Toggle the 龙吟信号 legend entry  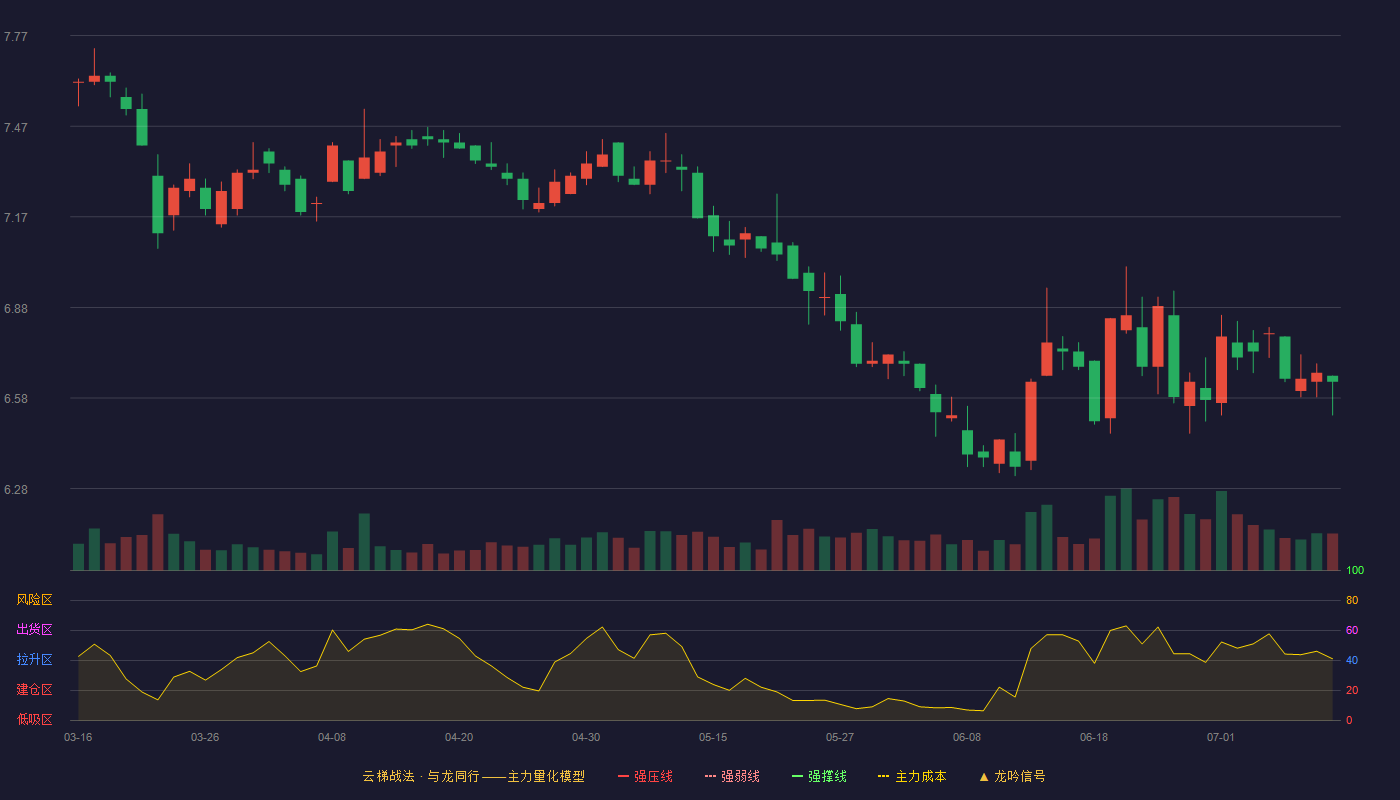1011,776
